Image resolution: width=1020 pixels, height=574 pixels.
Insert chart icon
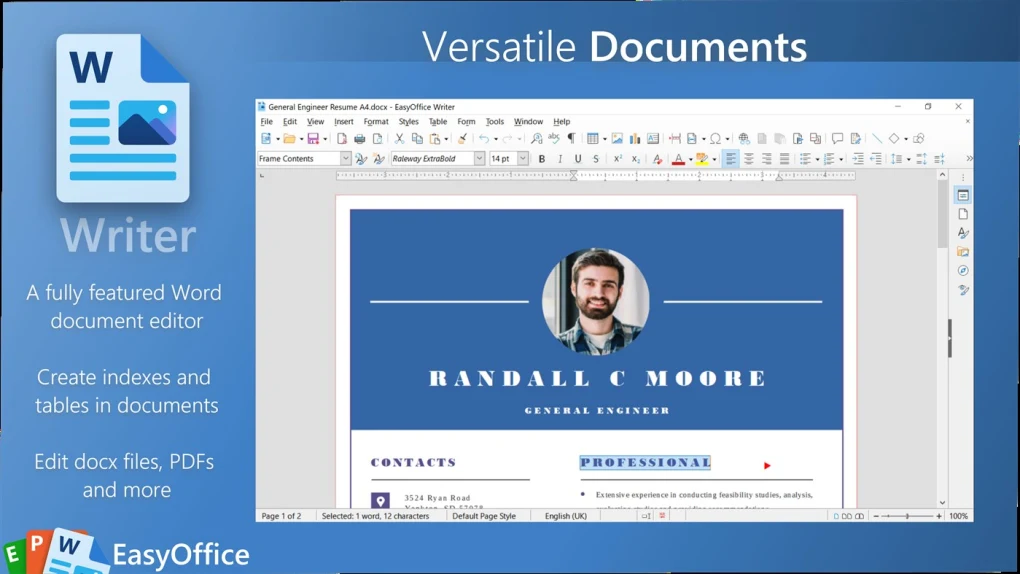coord(635,139)
